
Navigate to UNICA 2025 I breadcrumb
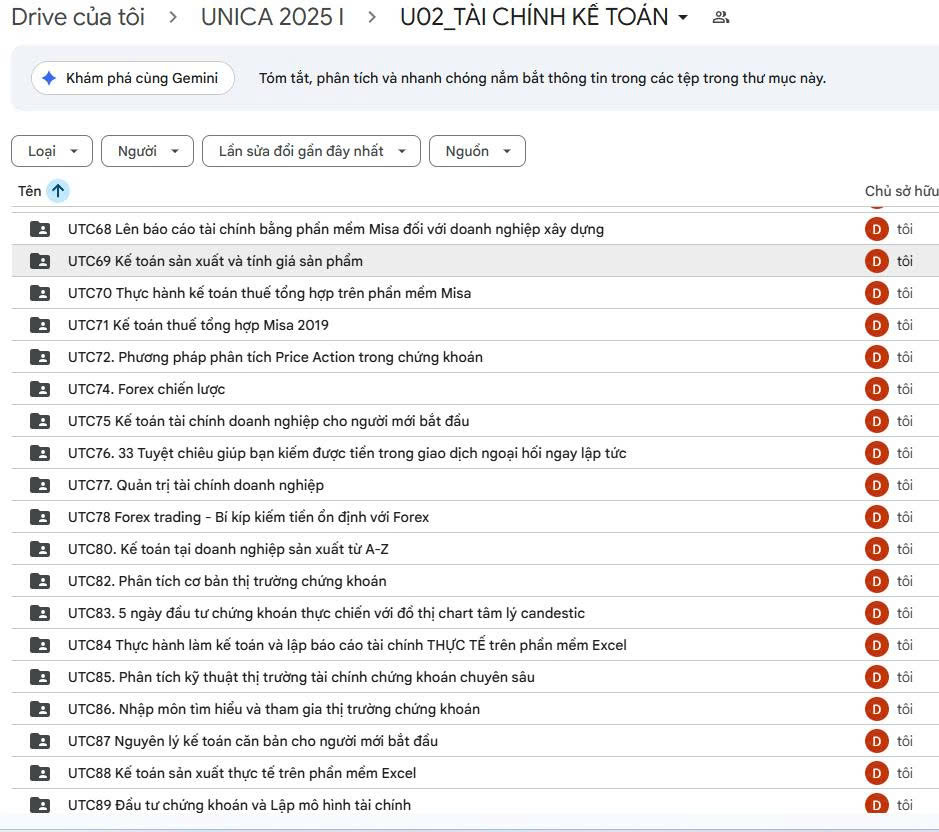272,17
